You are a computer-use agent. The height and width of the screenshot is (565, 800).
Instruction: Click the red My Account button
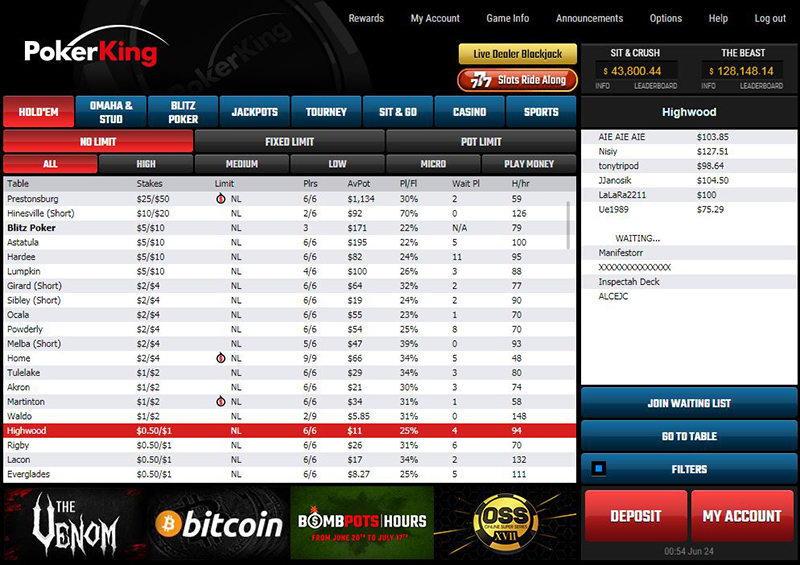(742, 516)
